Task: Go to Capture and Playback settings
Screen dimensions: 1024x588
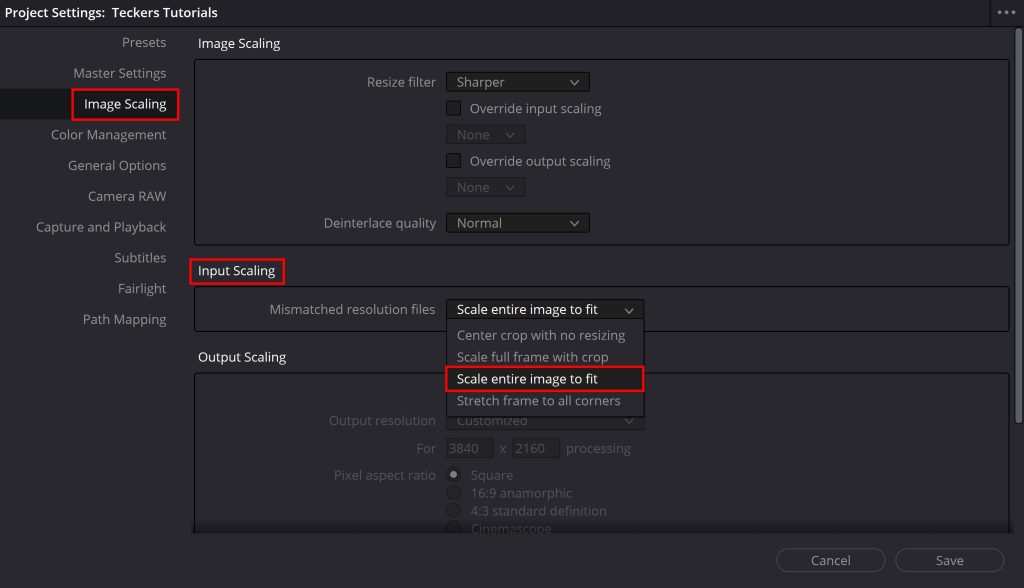Action: (x=100, y=227)
